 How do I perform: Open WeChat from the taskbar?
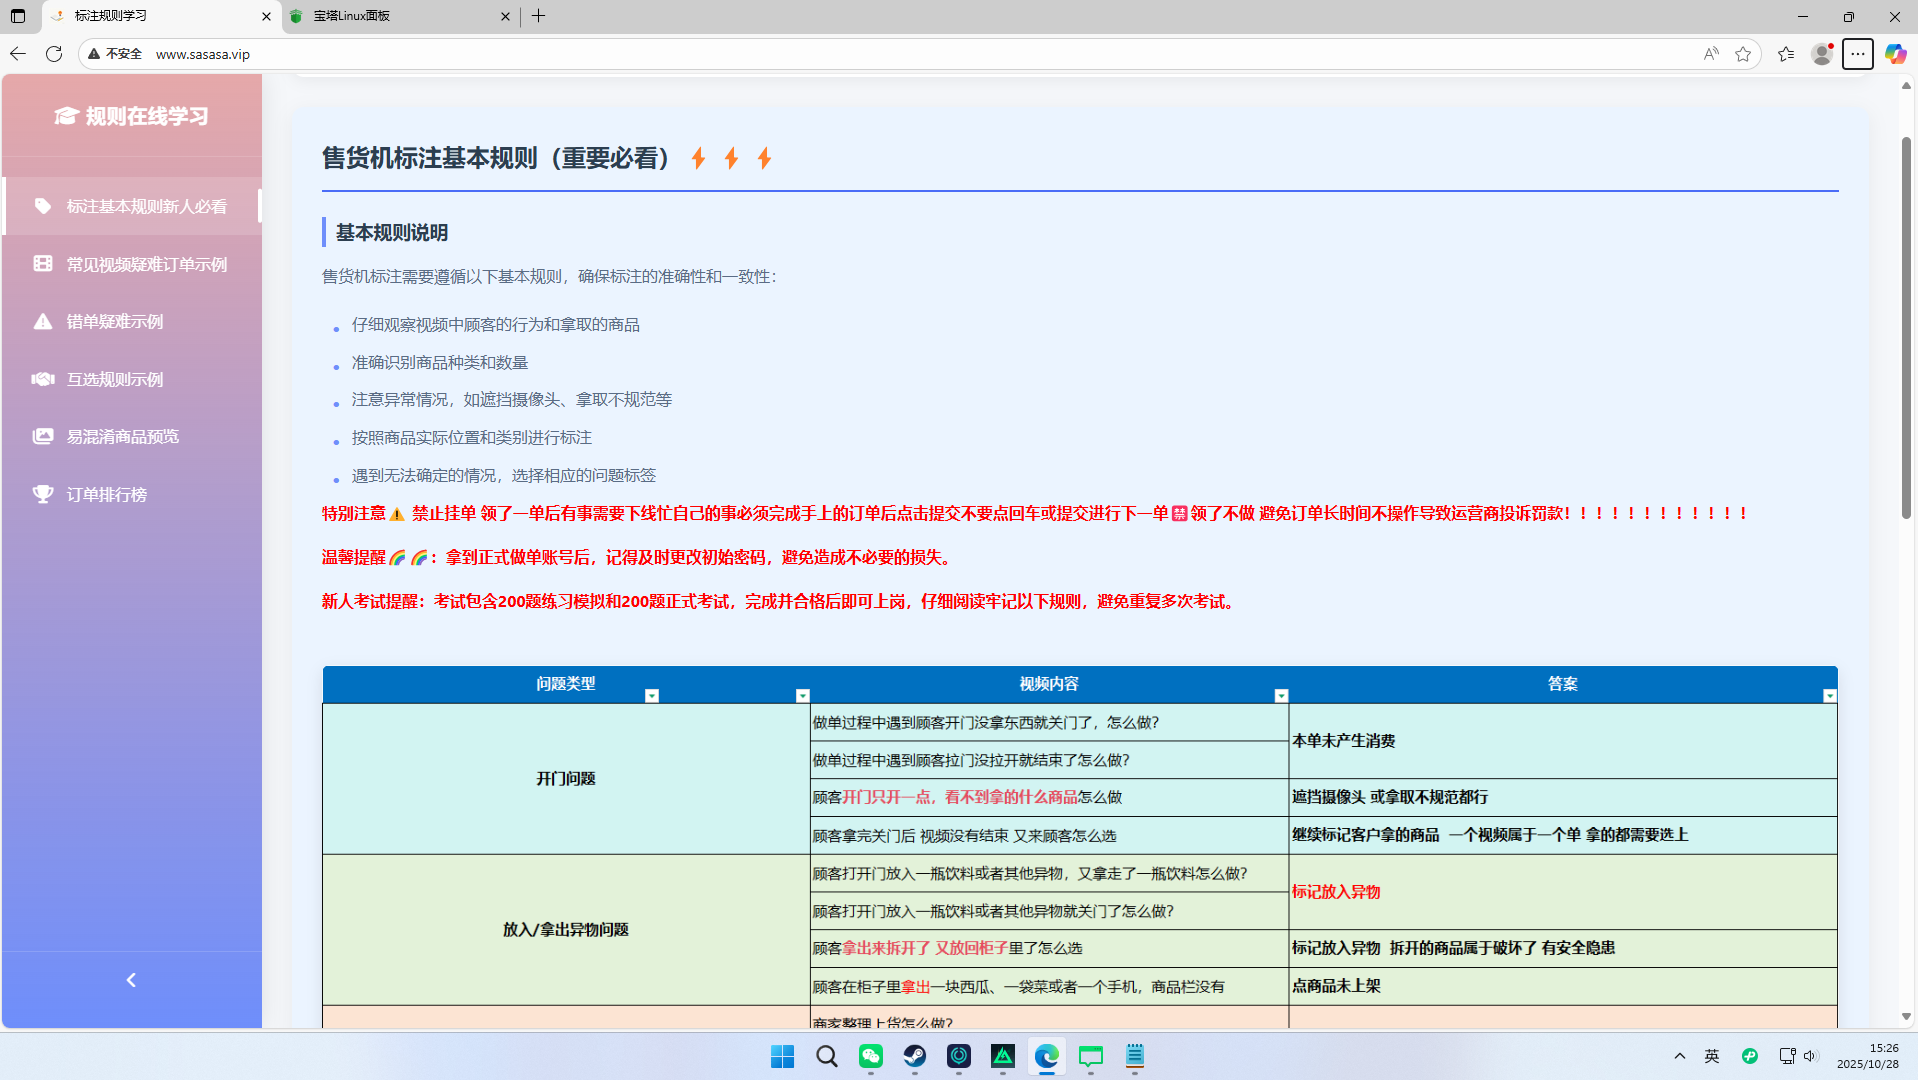(871, 1056)
